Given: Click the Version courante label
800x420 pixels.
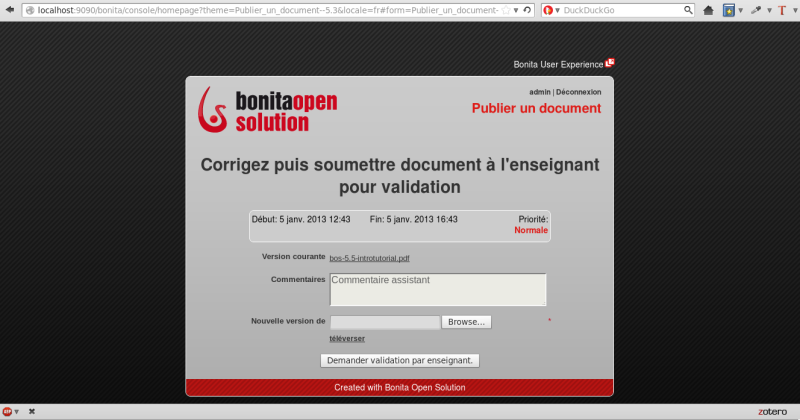Looking at the screenshot, I should pyautogui.click(x=293, y=256).
